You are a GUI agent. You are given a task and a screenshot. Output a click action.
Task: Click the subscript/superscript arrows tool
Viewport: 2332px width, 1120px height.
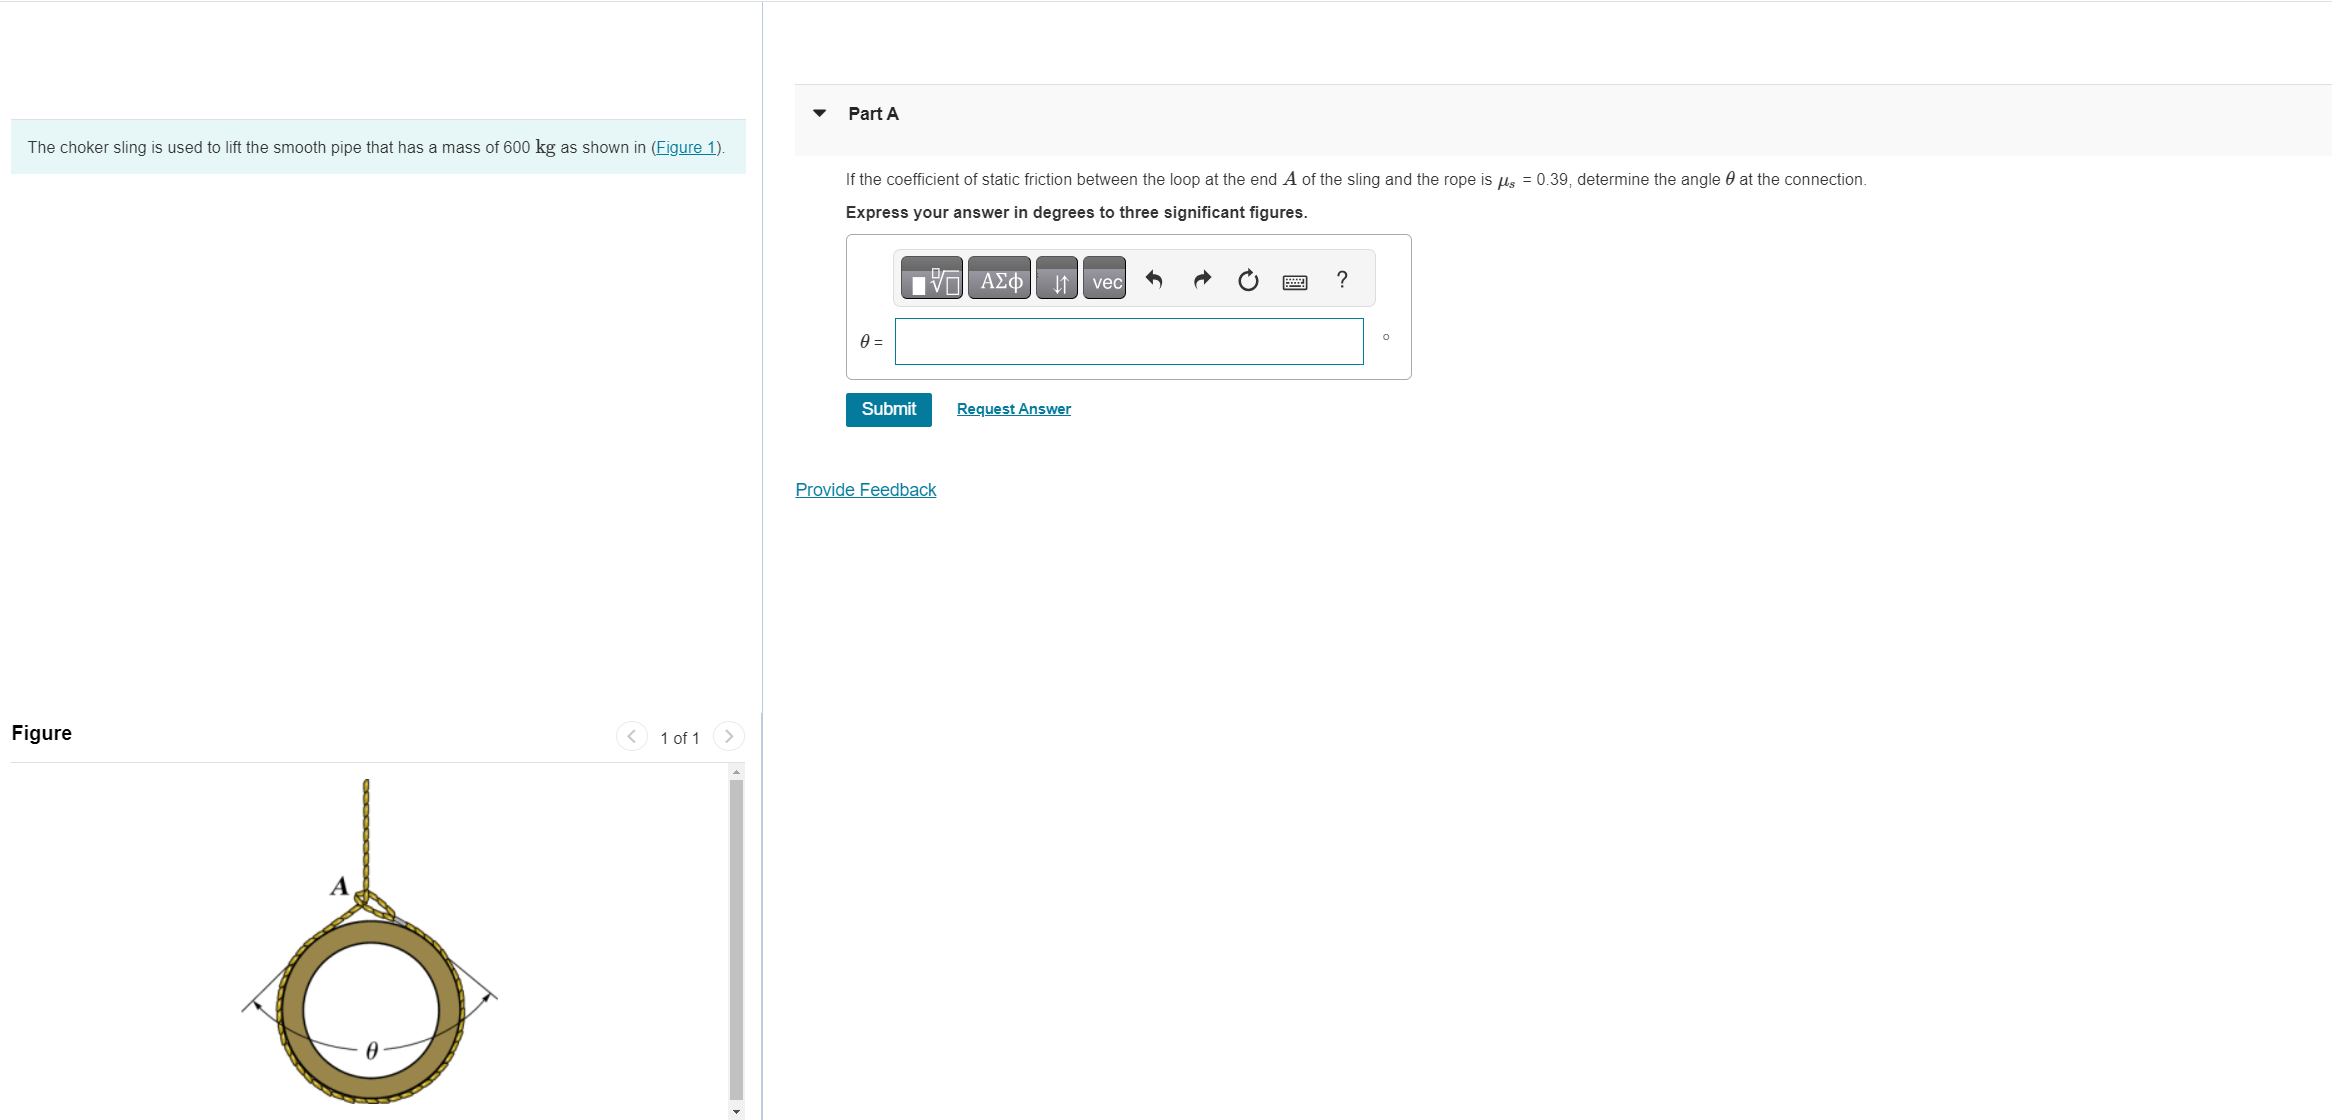click(x=1057, y=280)
